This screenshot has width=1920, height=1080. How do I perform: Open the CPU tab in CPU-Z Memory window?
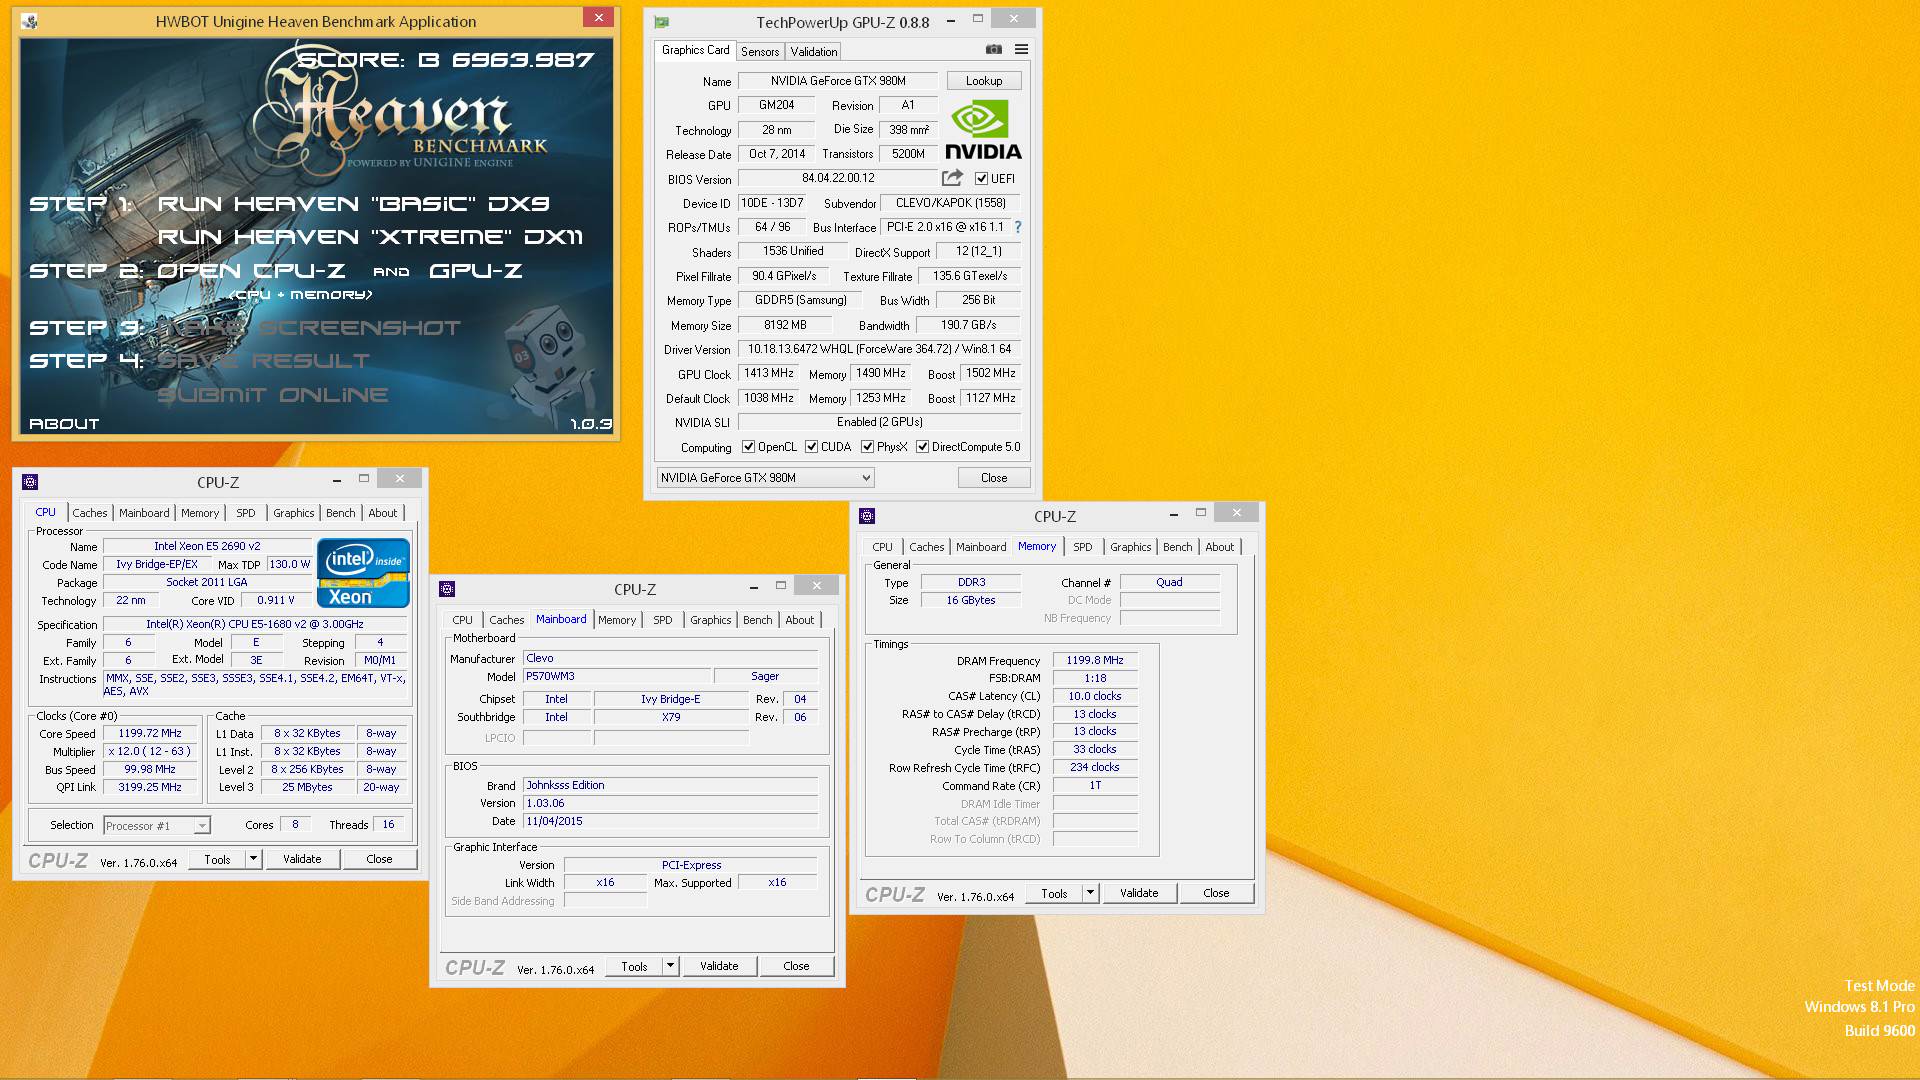pyautogui.click(x=882, y=547)
